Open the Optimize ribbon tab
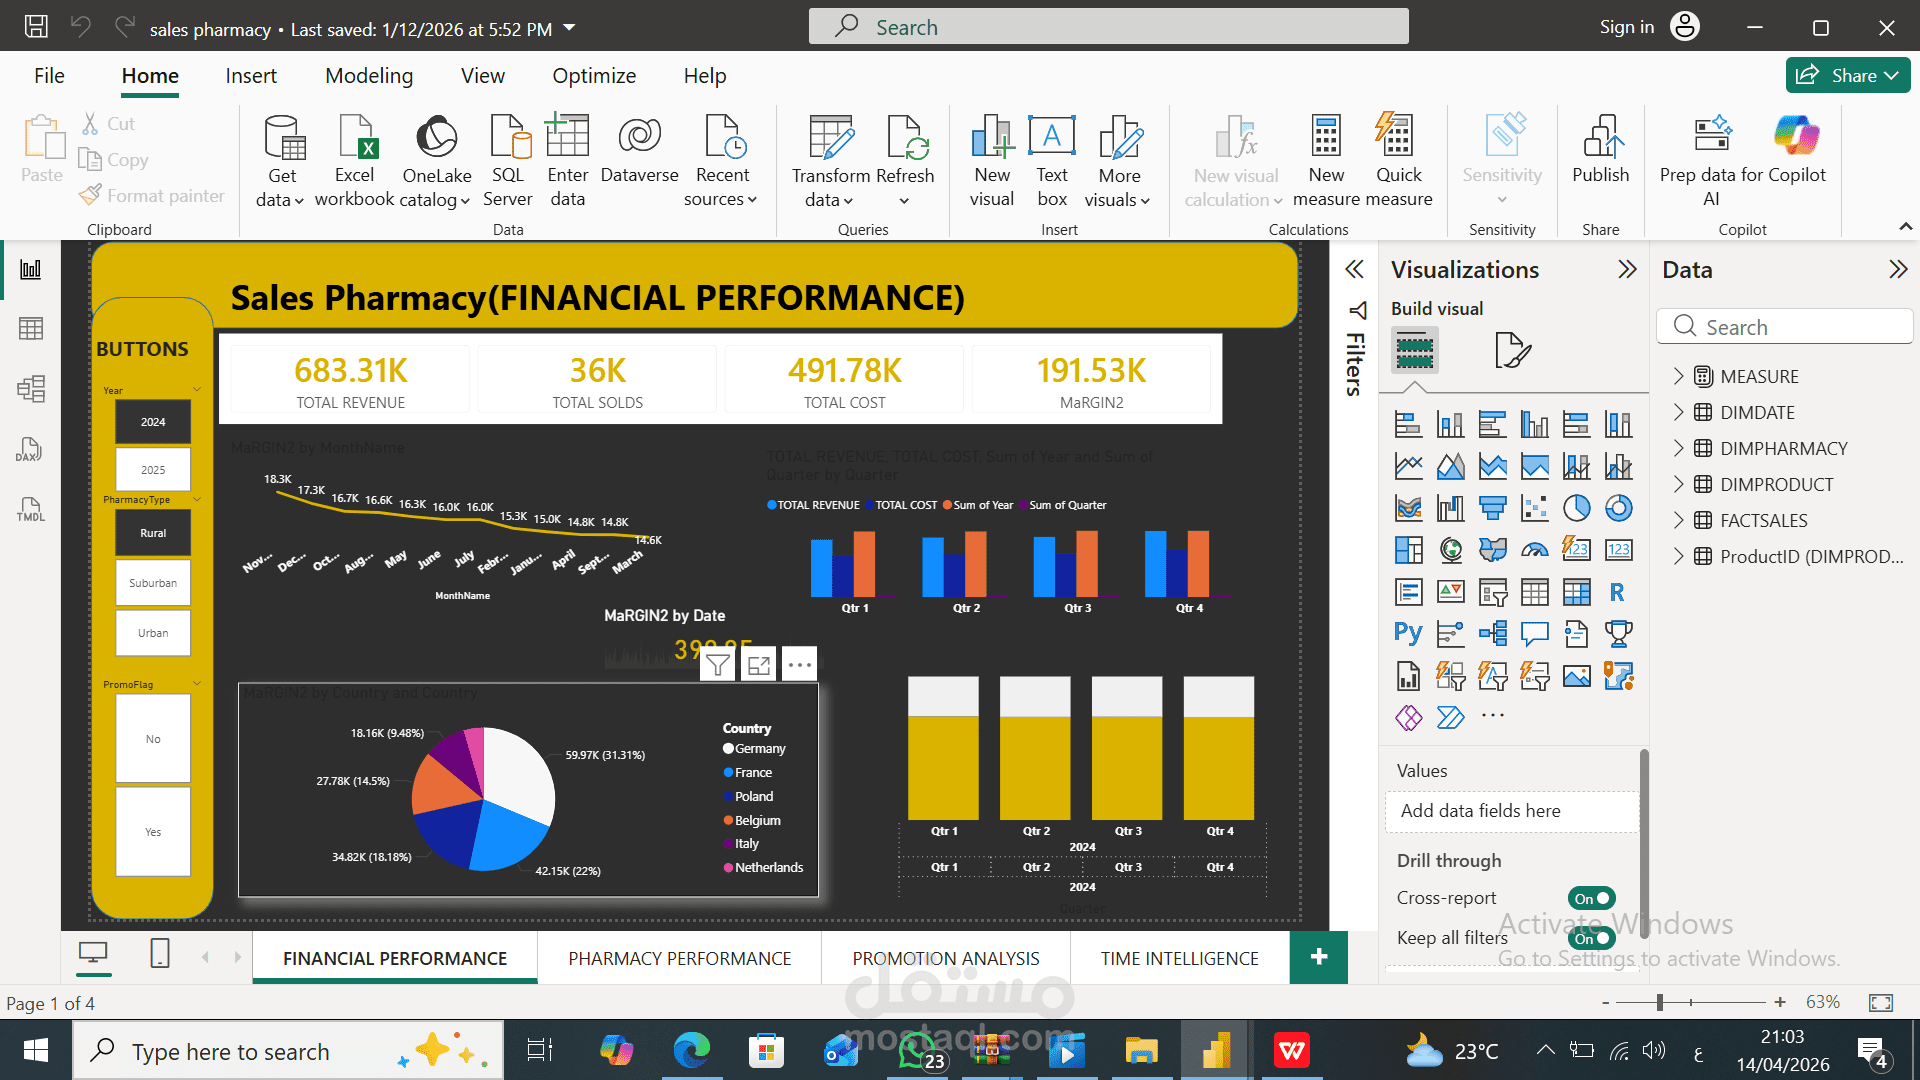Viewport: 1920px width, 1080px height. pyautogui.click(x=594, y=76)
